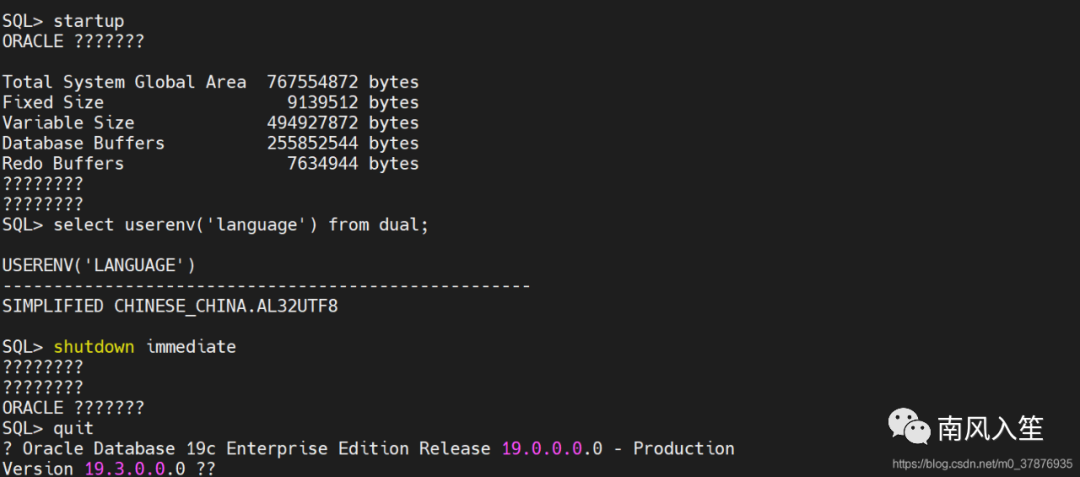This screenshot has height=477, width=1080.
Task: Click the Fixed Size 9139512 value
Action: tap(322, 103)
